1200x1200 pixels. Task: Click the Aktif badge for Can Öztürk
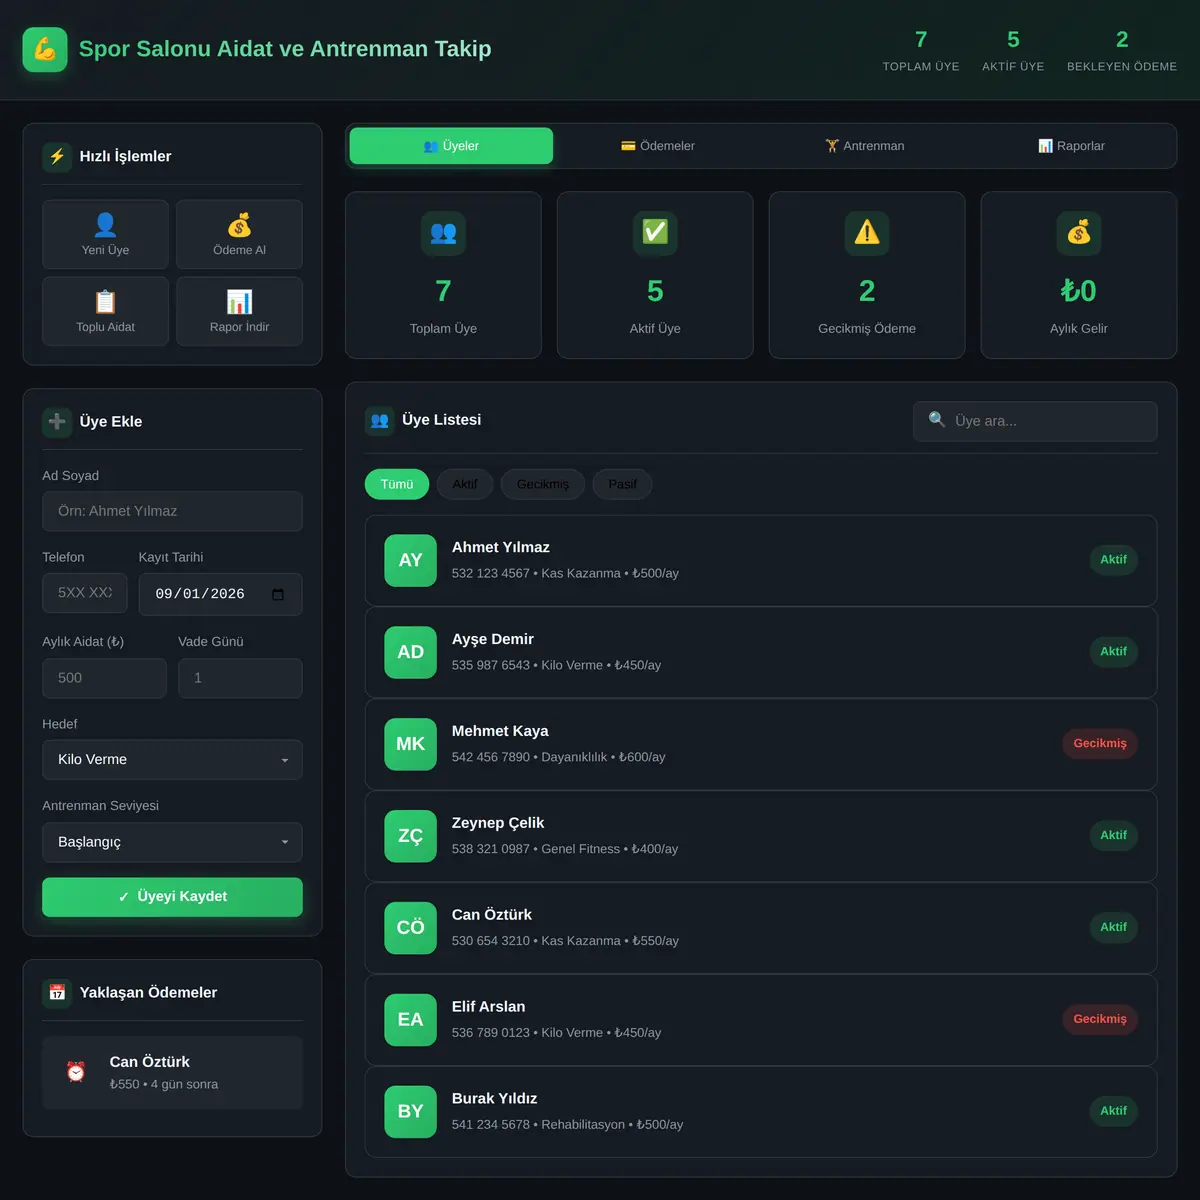coord(1113,928)
